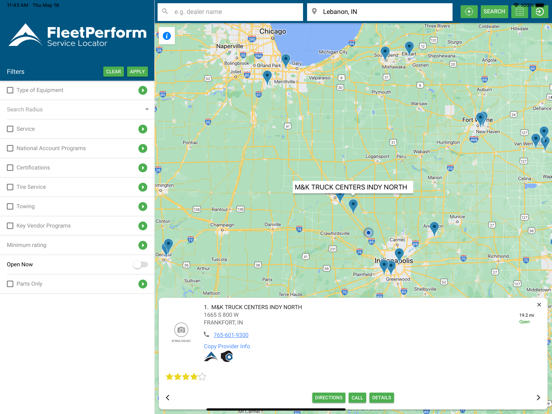Click the map pin under the M&K label
This screenshot has width=552, height=414.
point(353,206)
